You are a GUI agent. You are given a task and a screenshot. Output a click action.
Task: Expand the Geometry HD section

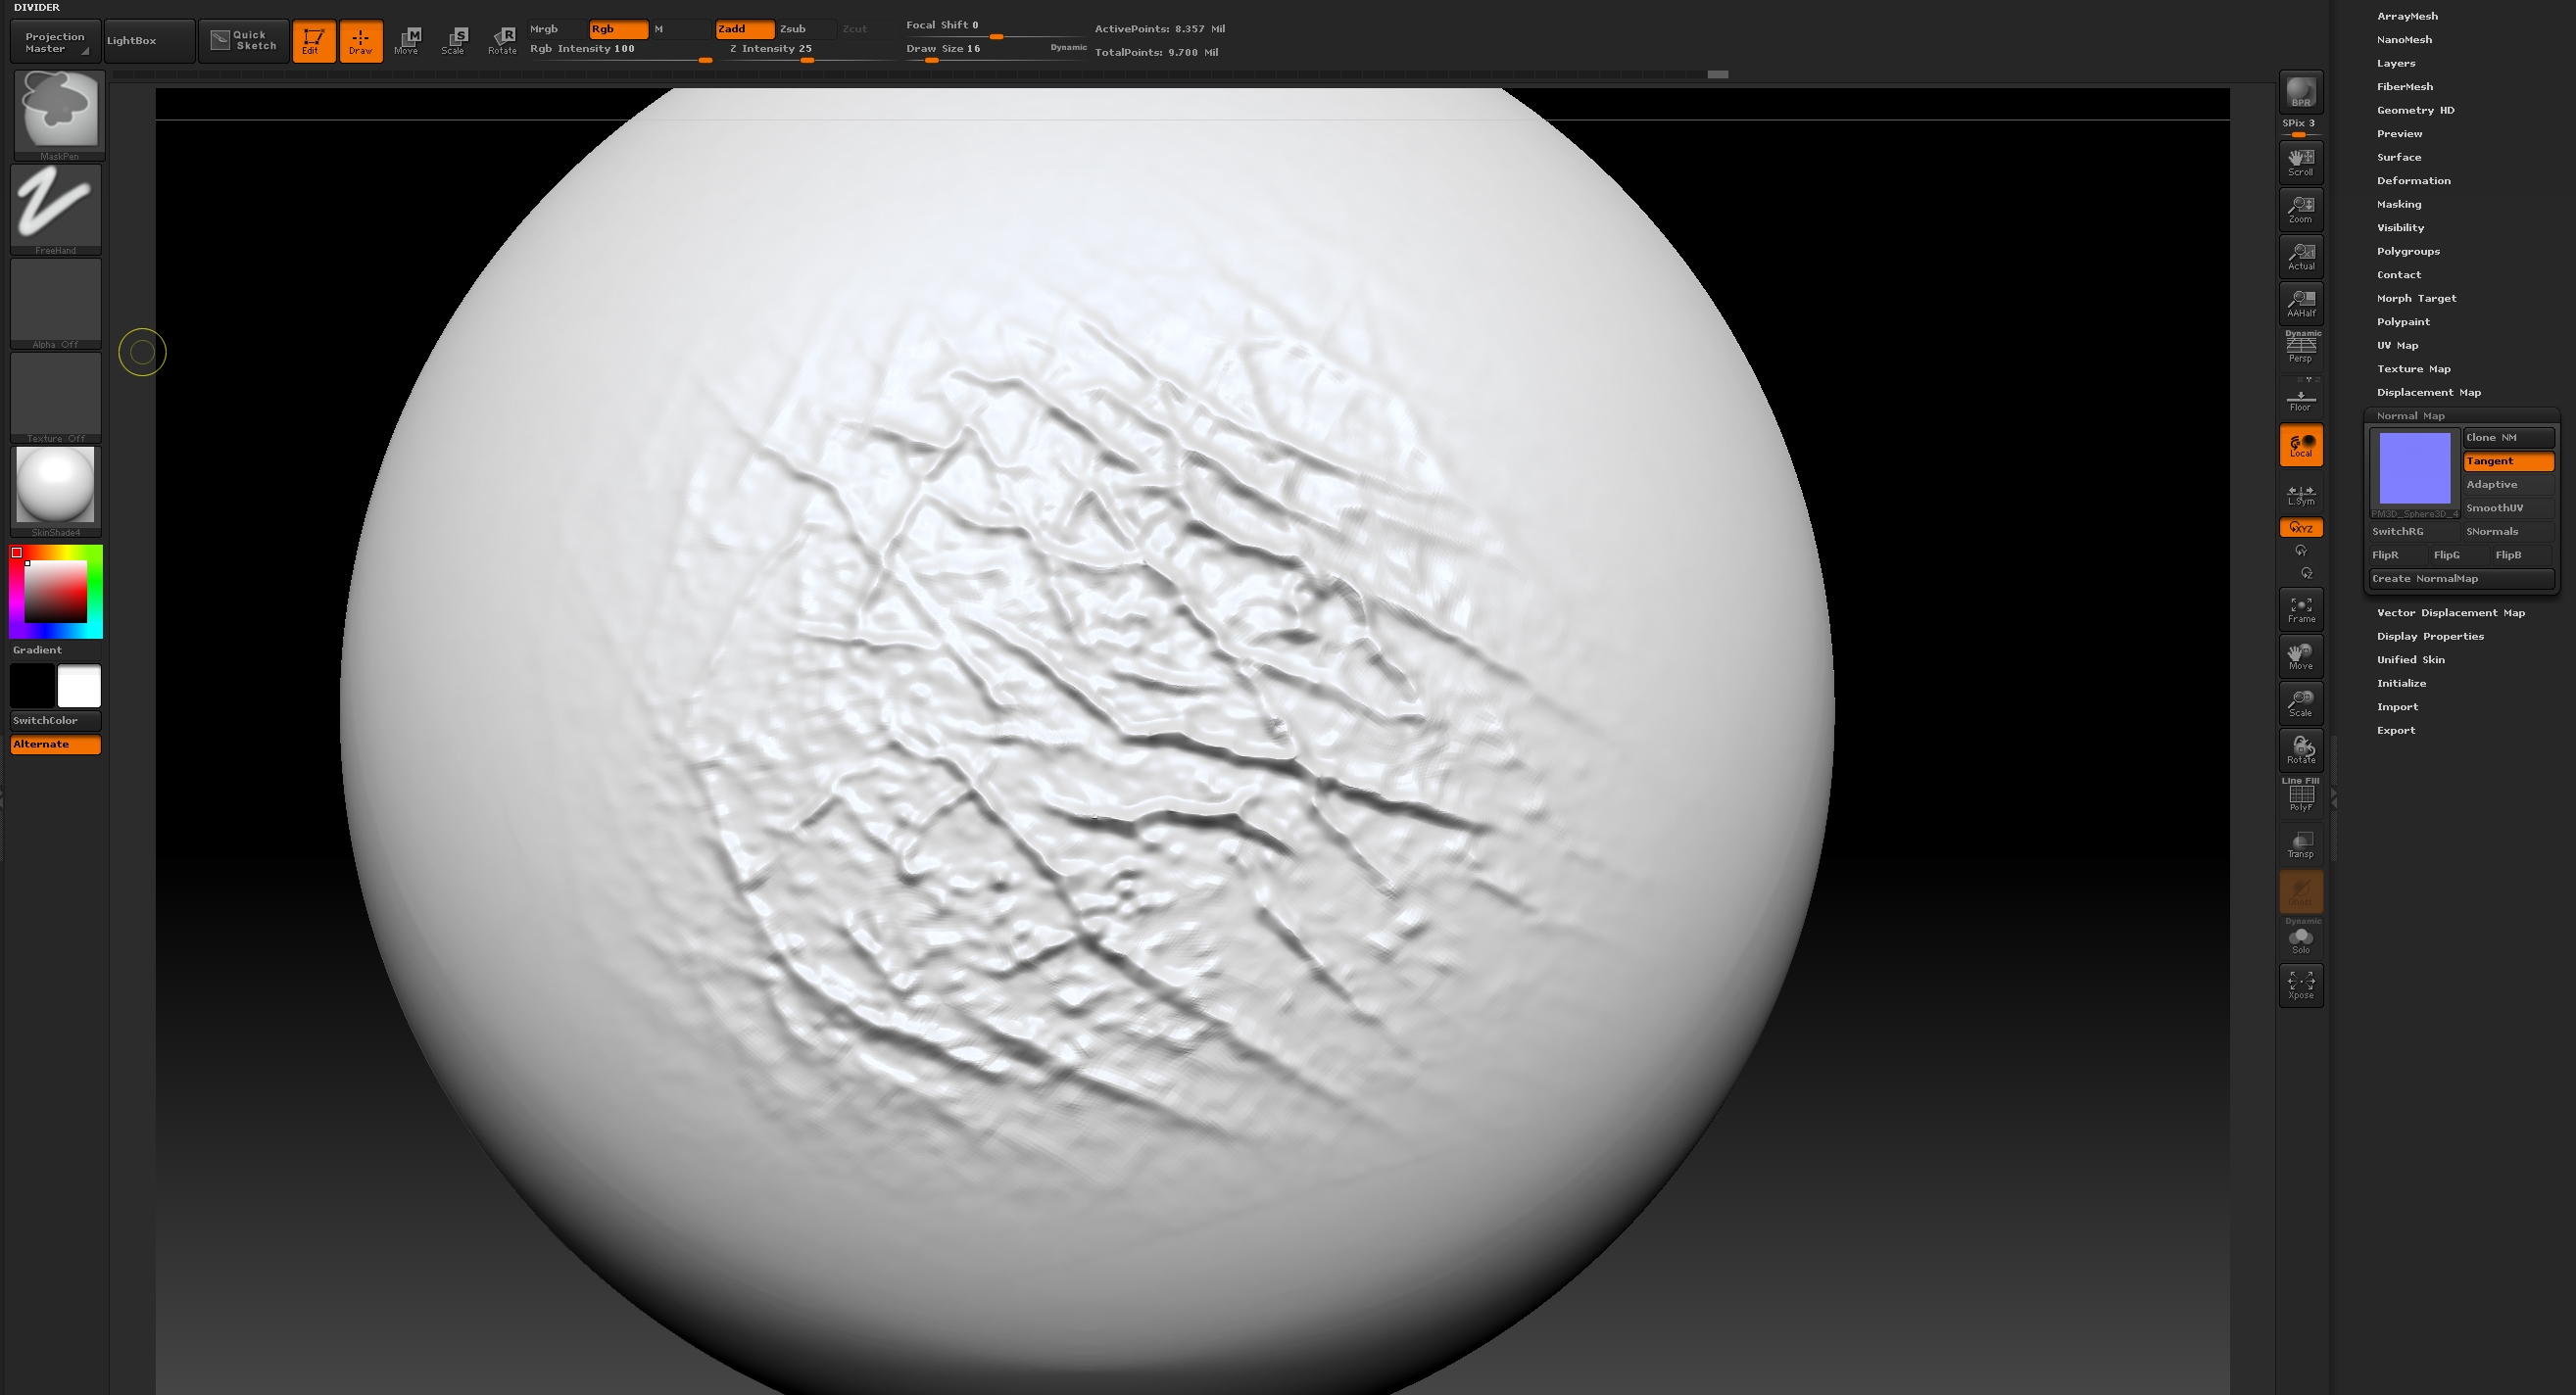point(2415,110)
